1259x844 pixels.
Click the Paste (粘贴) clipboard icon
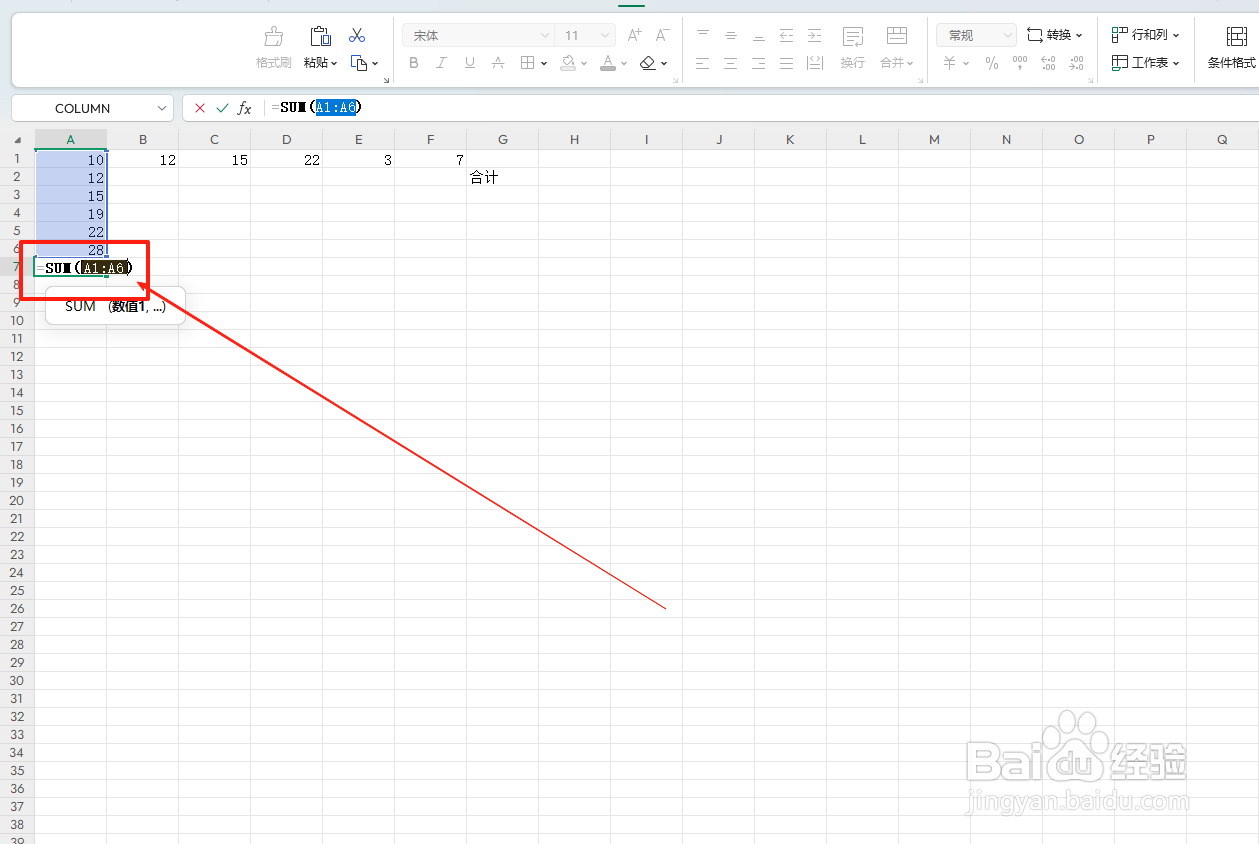(x=320, y=37)
